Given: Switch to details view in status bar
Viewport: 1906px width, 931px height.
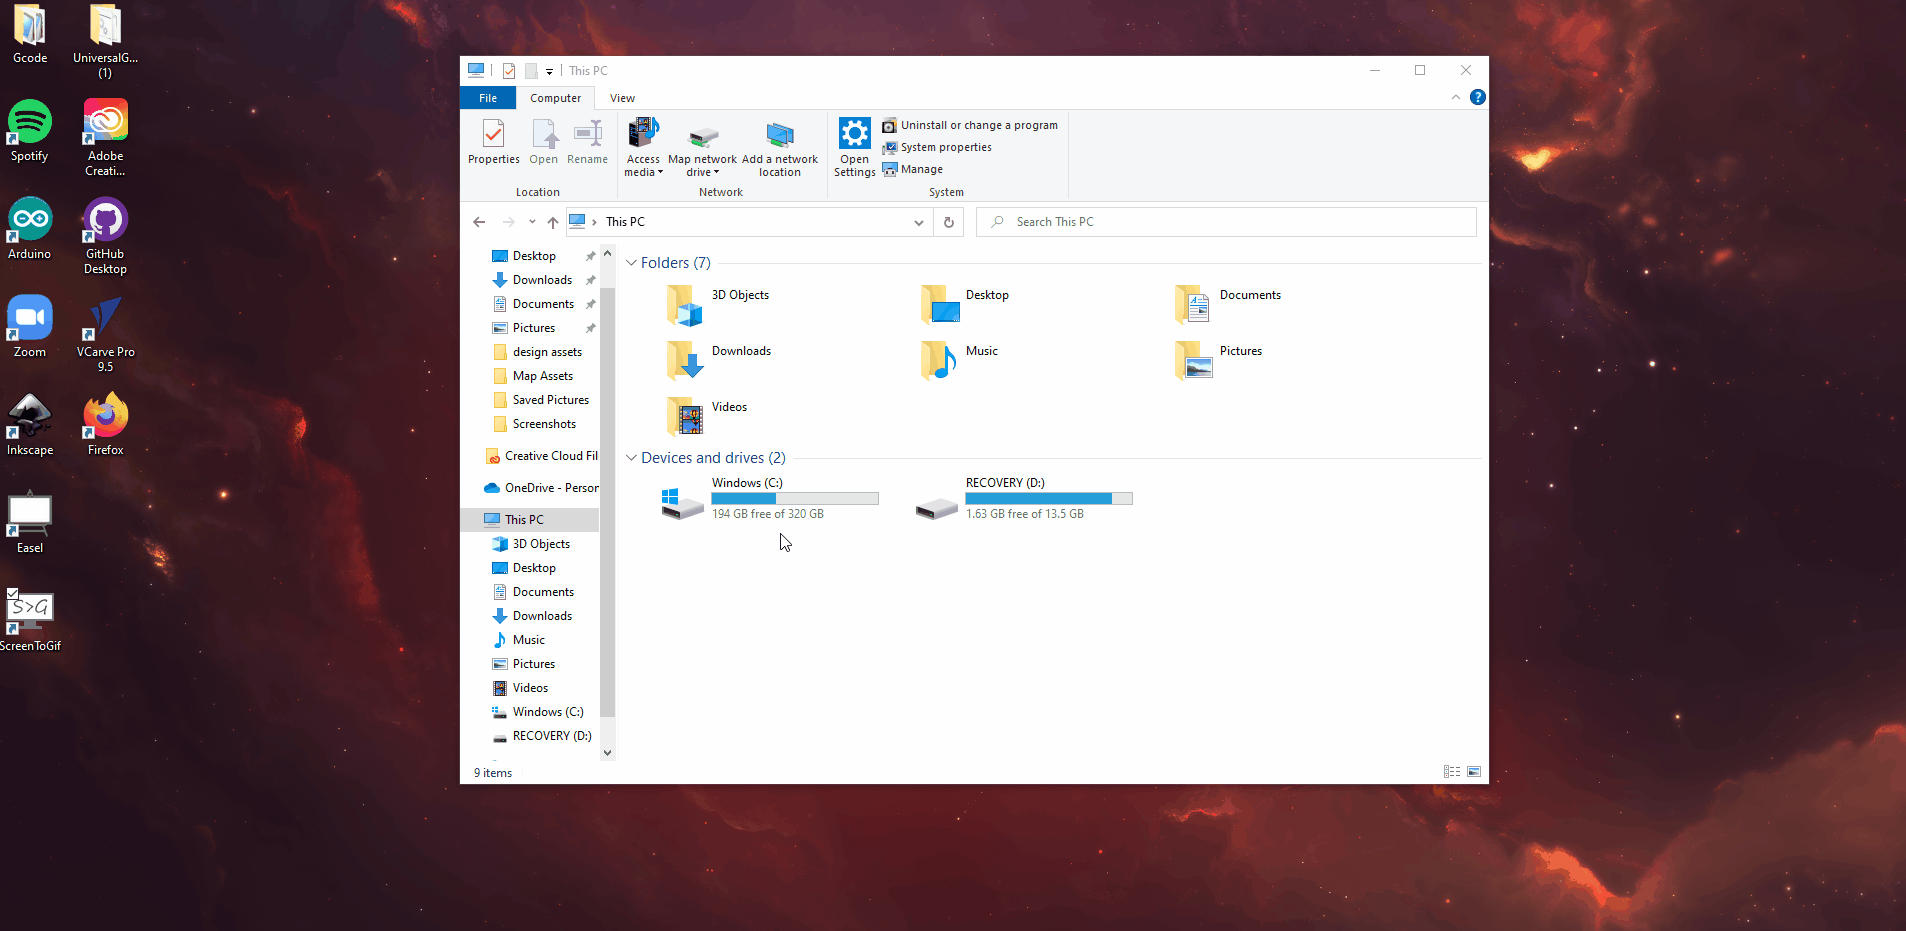Looking at the screenshot, I should pos(1451,771).
